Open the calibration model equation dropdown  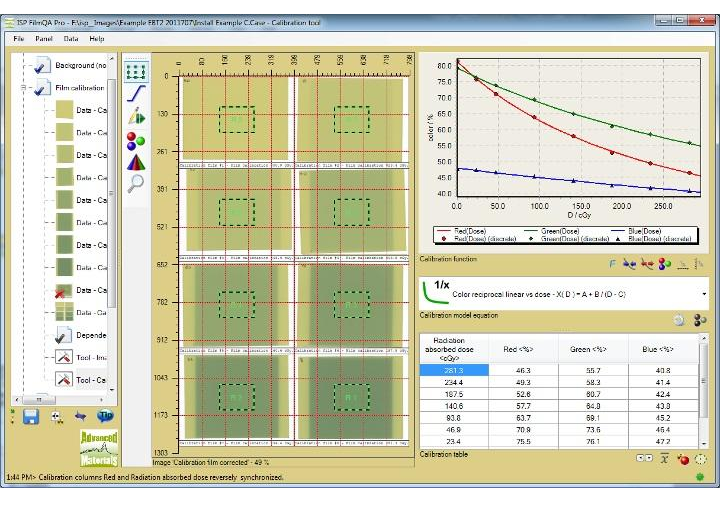point(704,294)
